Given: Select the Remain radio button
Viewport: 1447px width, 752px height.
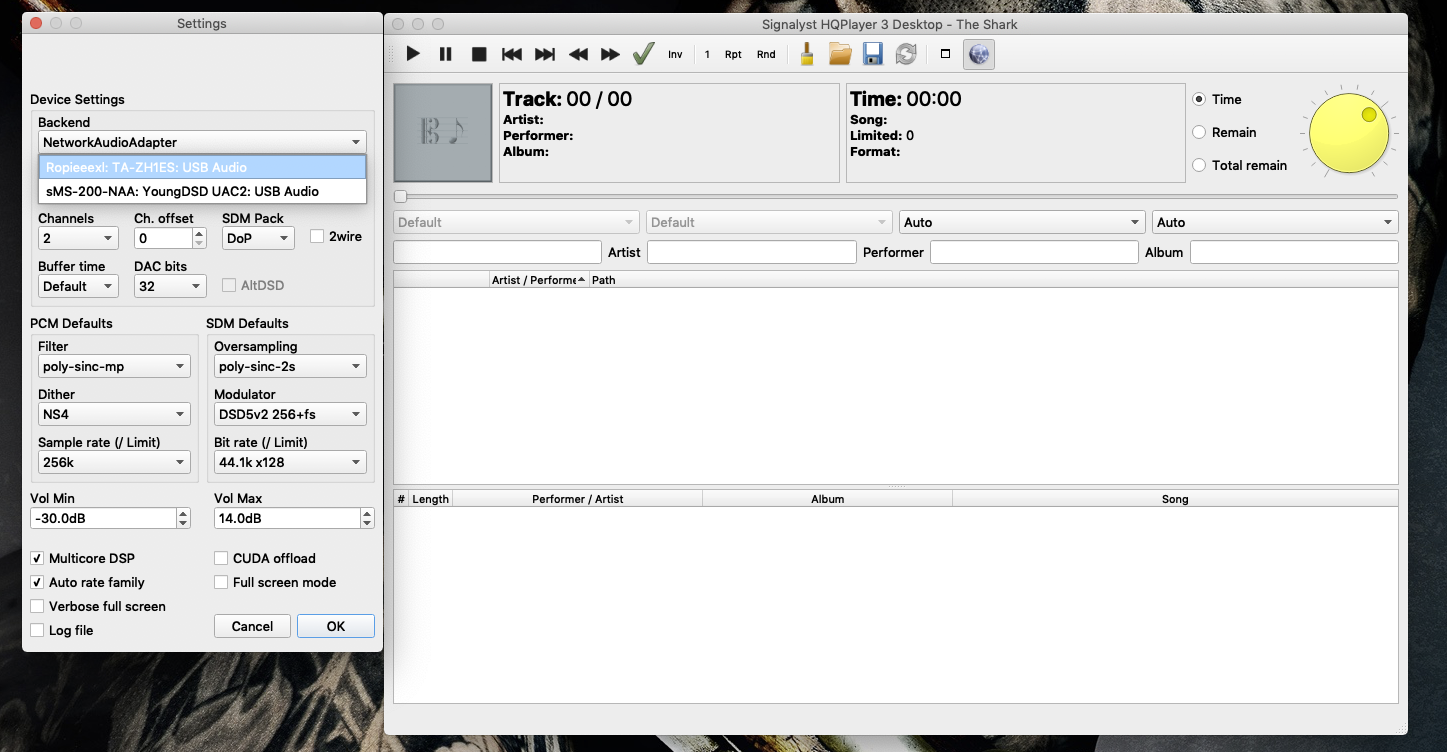Looking at the screenshot, I should coord(1199,132).
